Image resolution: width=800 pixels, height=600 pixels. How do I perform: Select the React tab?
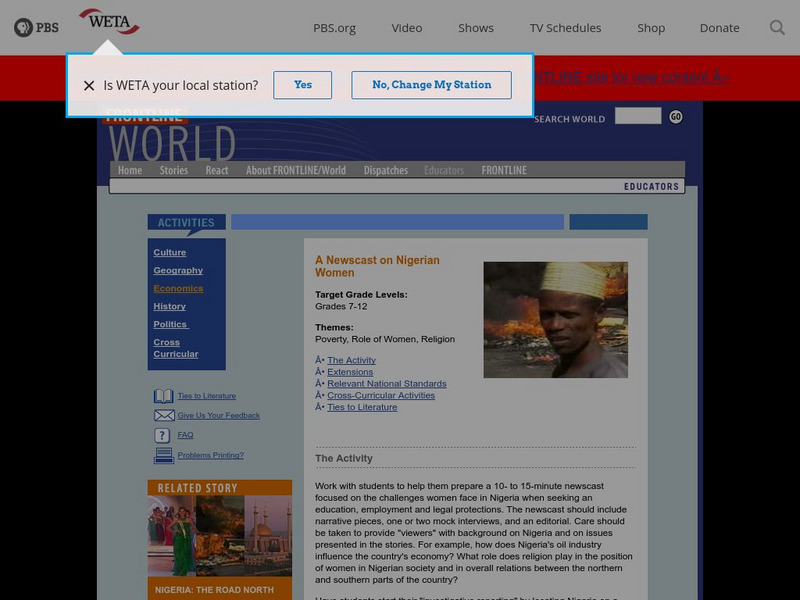coord(217,170)
